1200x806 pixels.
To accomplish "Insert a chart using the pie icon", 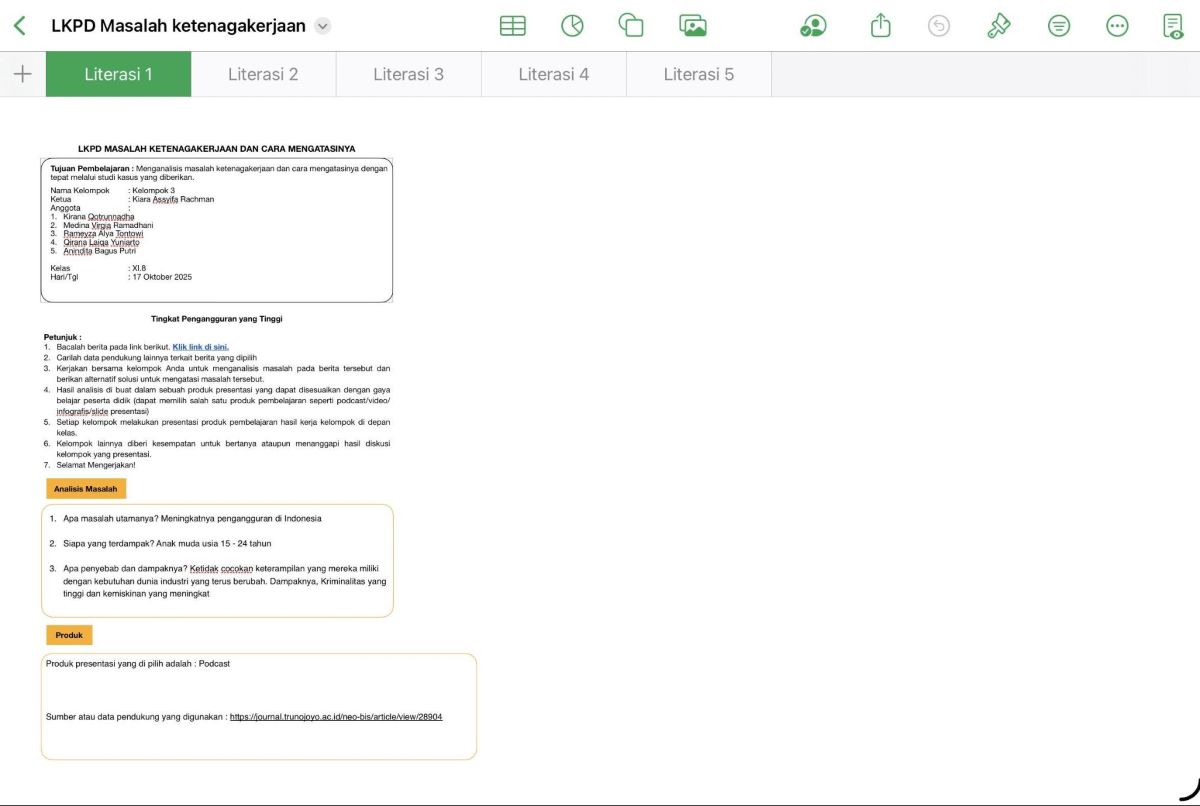I will tap(572, 26).
